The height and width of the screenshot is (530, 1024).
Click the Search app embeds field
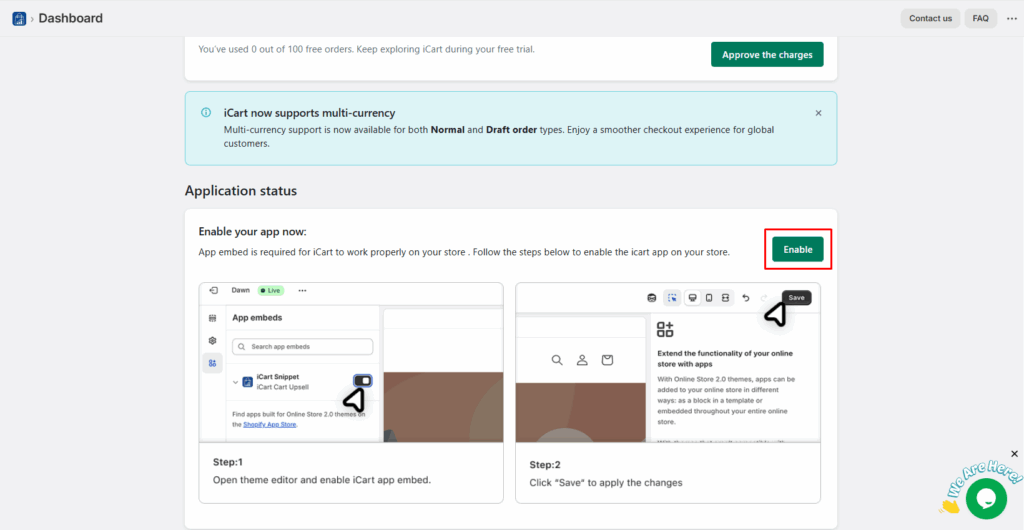(x=302, y=347)
